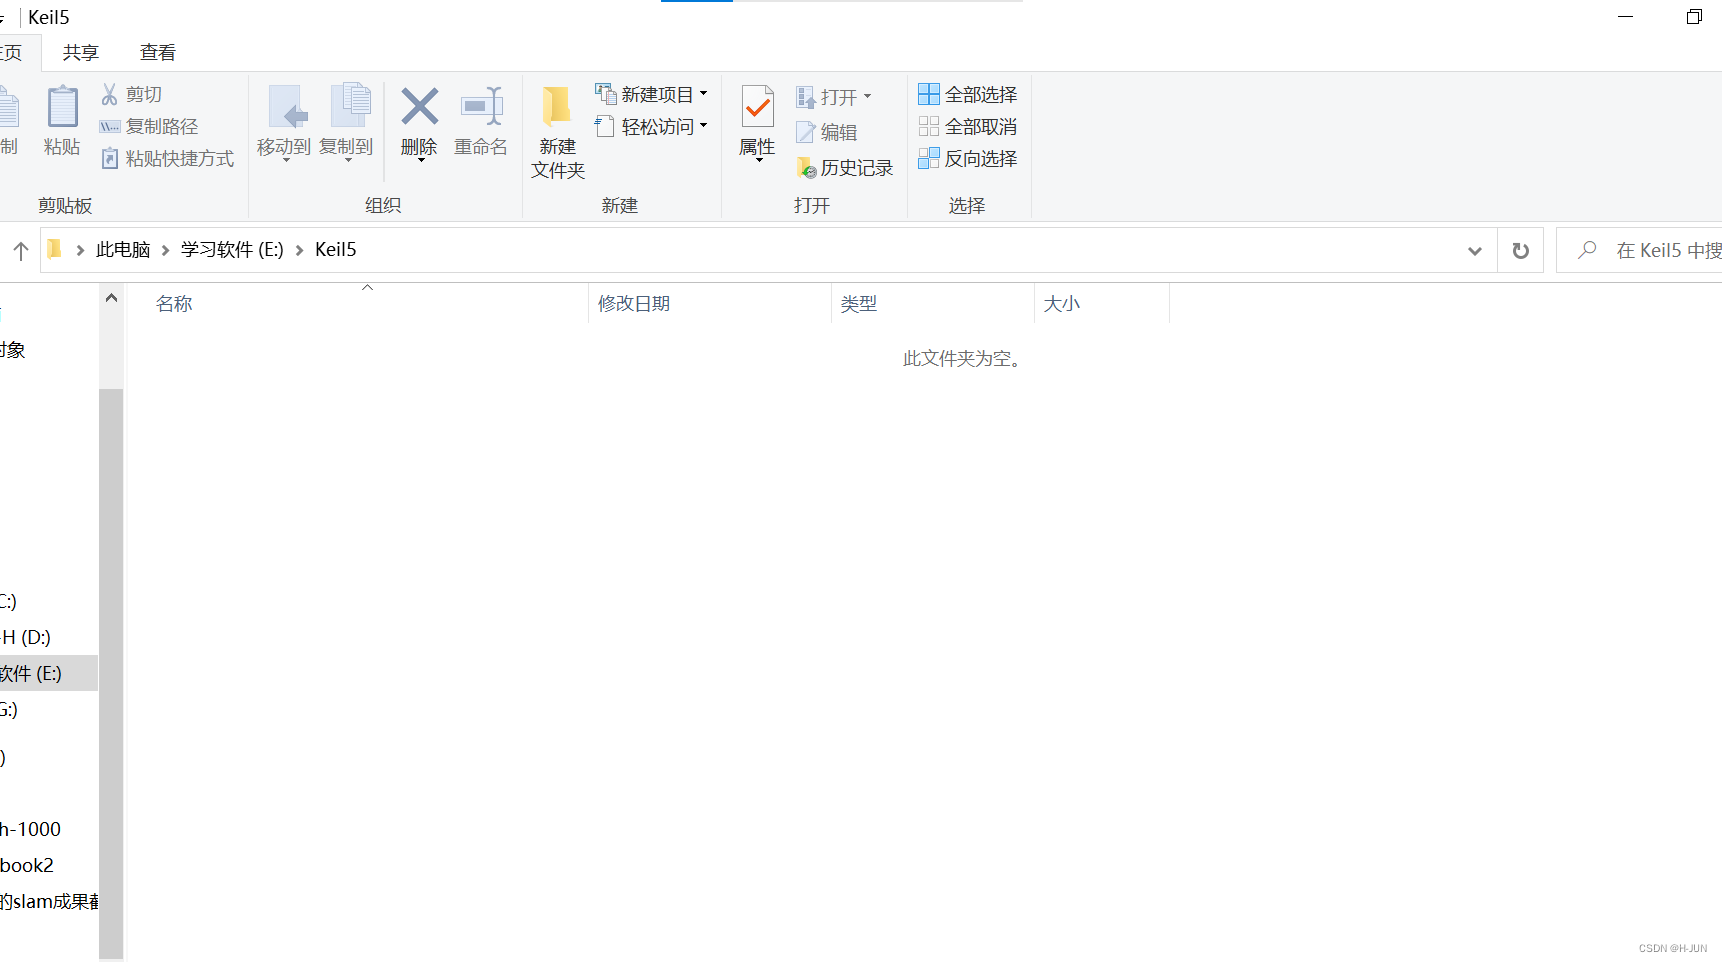This screenshot has width=1722, height=962.
Task: Select the (G:) drive in navigation pane
Action: (9, 709)
